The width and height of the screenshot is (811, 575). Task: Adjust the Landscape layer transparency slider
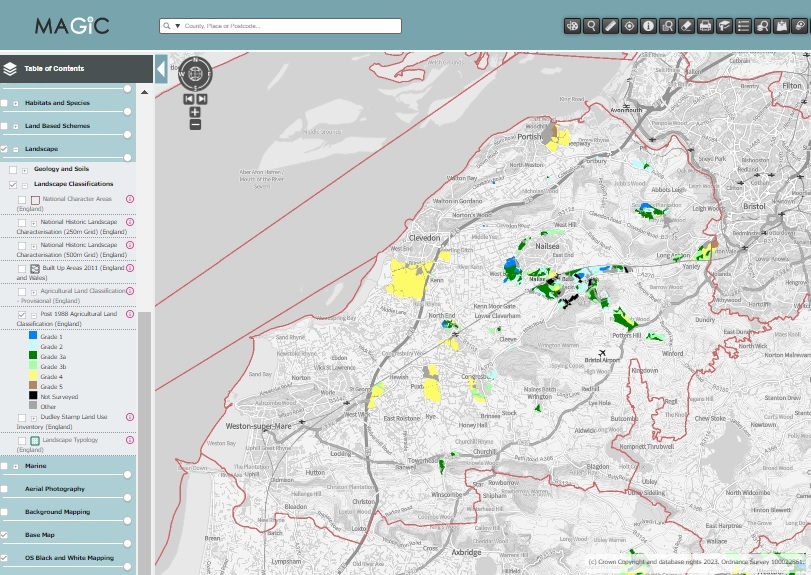tap(127, 157)
